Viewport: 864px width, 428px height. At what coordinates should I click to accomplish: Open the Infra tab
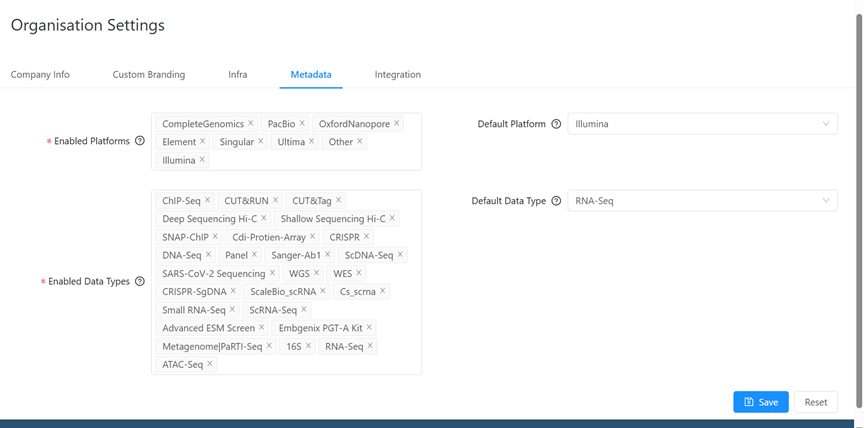pyautogui.click(x=237, y=75)
